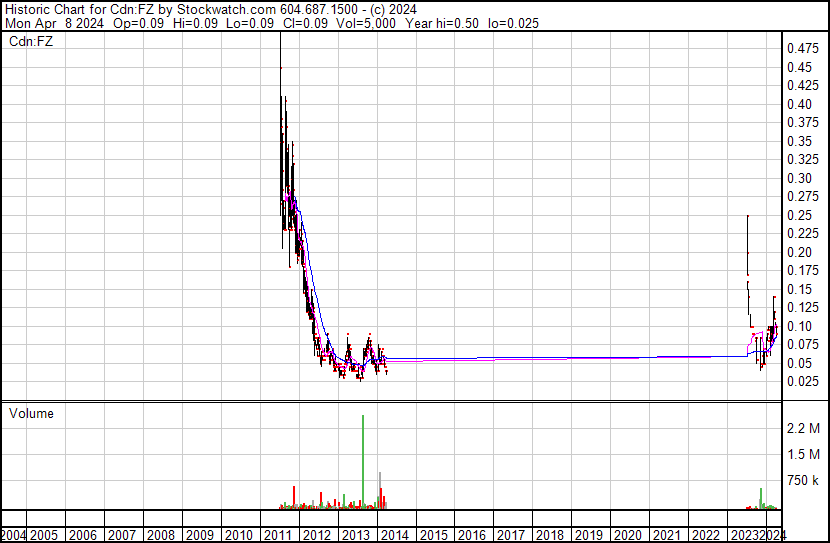Click the 0.25 price axis label

coord(799,215)
